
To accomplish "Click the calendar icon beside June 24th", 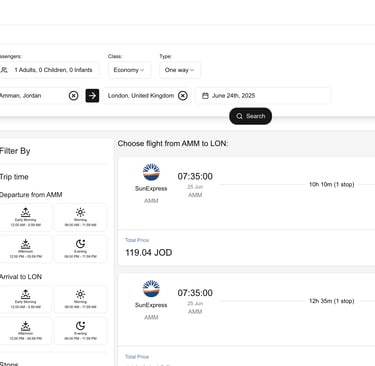I will click(205, 96).
